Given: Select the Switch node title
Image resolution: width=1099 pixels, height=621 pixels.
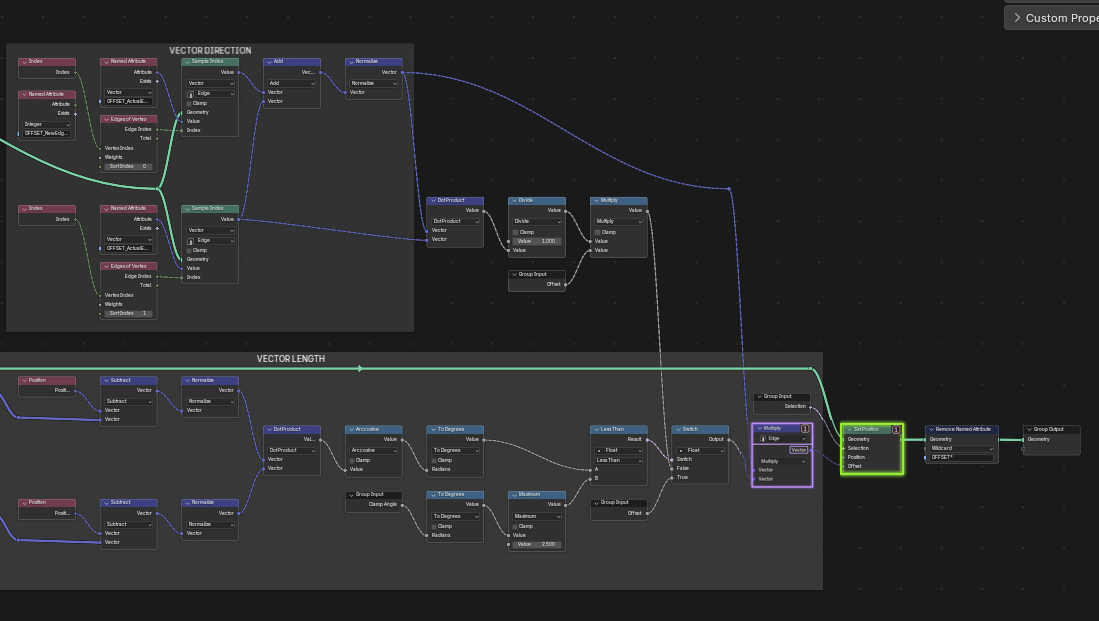Looking at the screenshot, I should tap(690, 429).
